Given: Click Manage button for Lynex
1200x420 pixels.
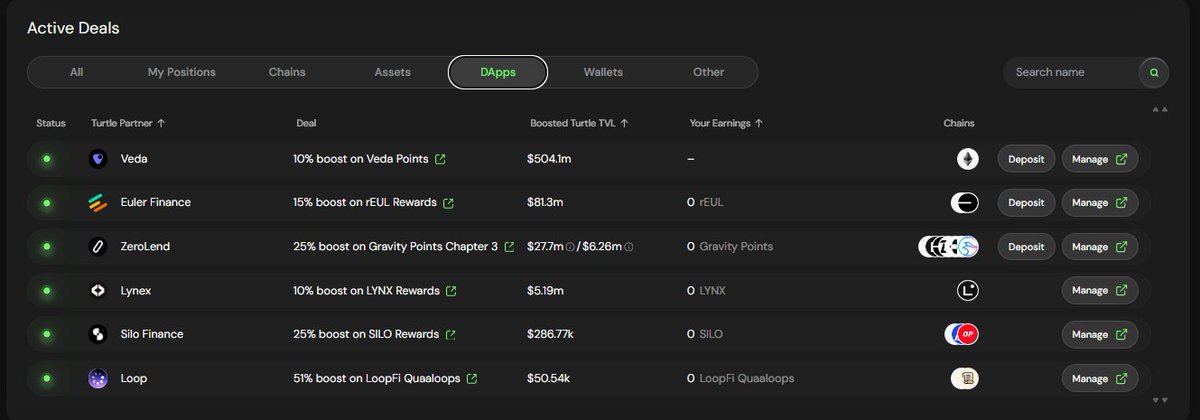Looking at the screenshot, I should point(1100,290).
